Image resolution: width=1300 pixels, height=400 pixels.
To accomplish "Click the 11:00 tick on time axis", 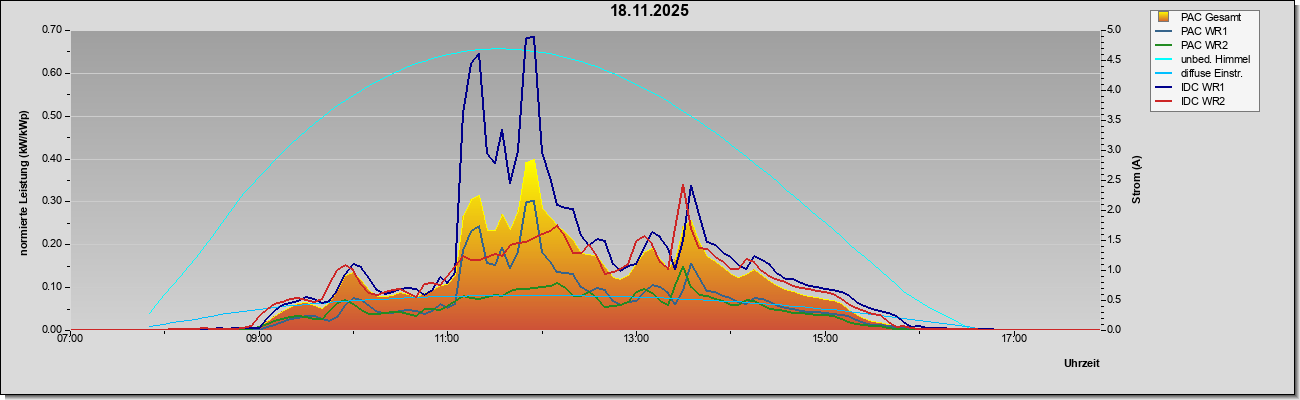I will tap(447, 339).
